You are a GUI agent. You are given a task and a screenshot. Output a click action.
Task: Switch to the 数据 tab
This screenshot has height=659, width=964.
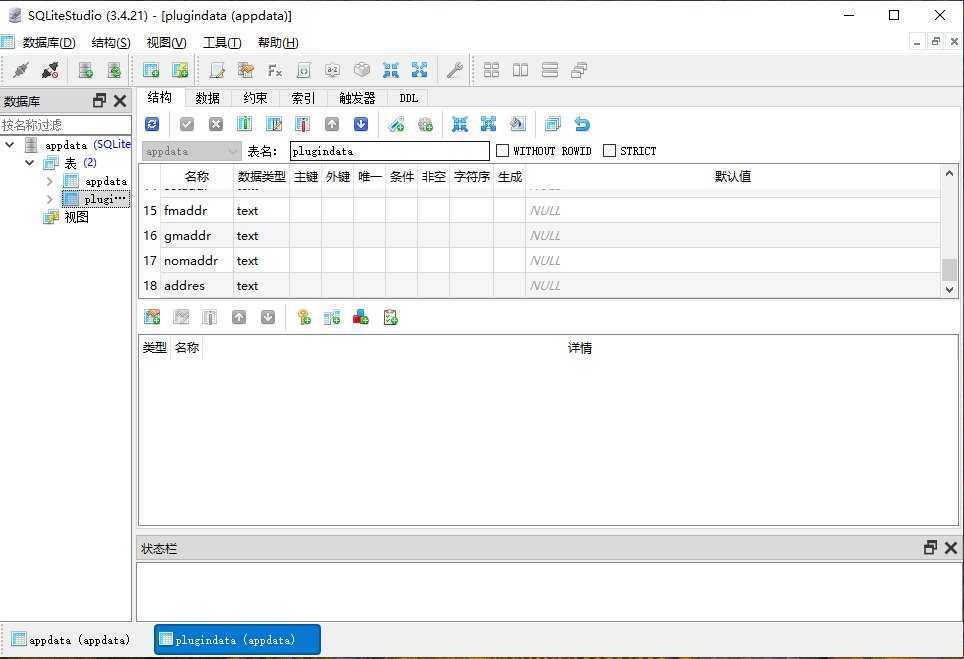point(207,97)
